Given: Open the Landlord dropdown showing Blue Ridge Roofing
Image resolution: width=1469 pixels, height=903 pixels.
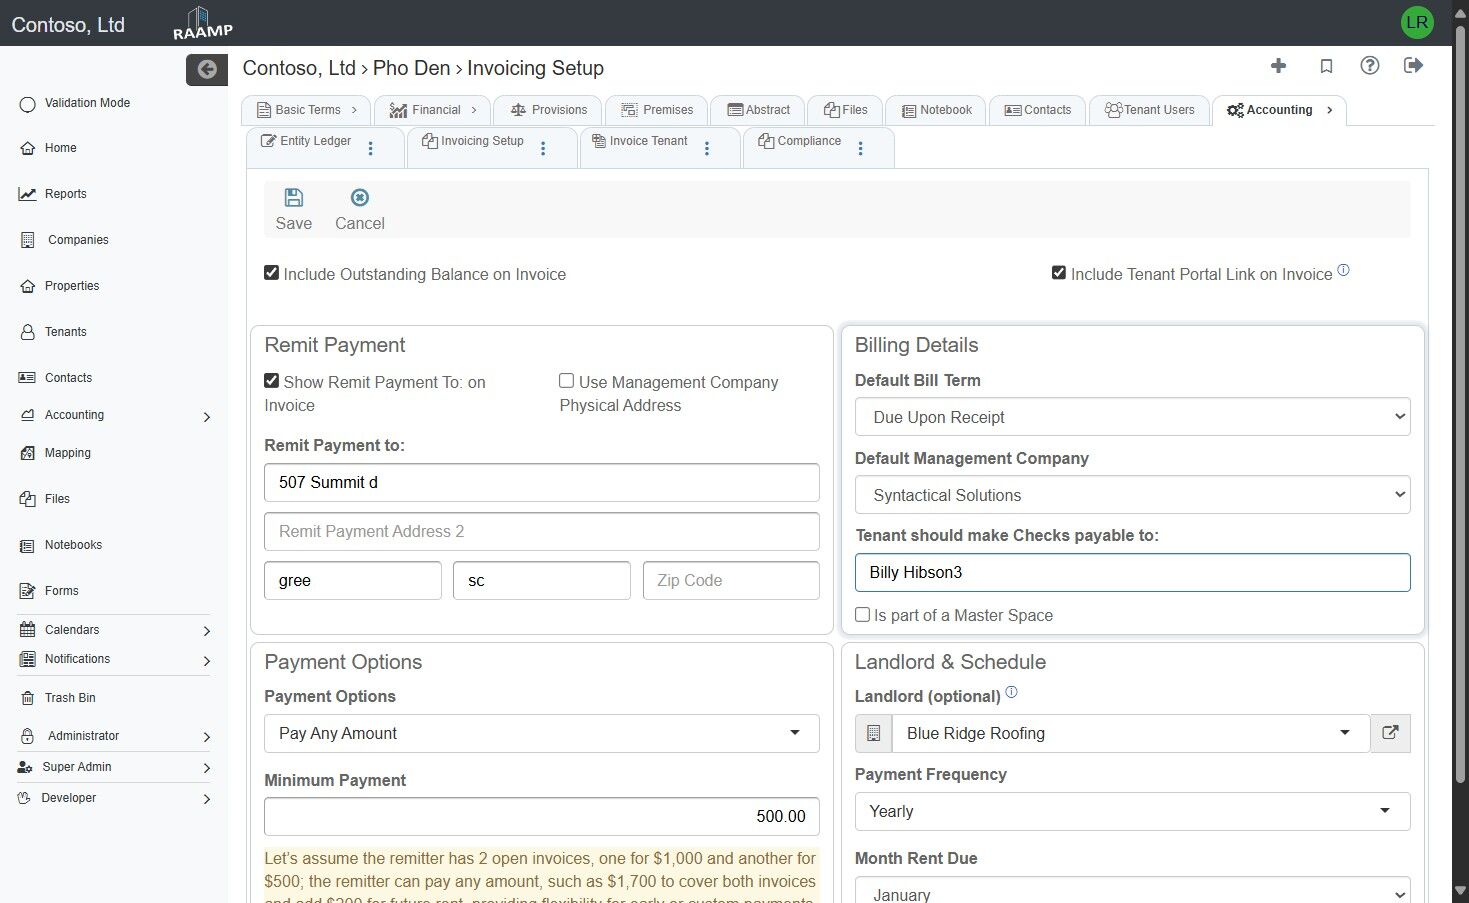Looking at the screenshot, I should click(1130, 733).
